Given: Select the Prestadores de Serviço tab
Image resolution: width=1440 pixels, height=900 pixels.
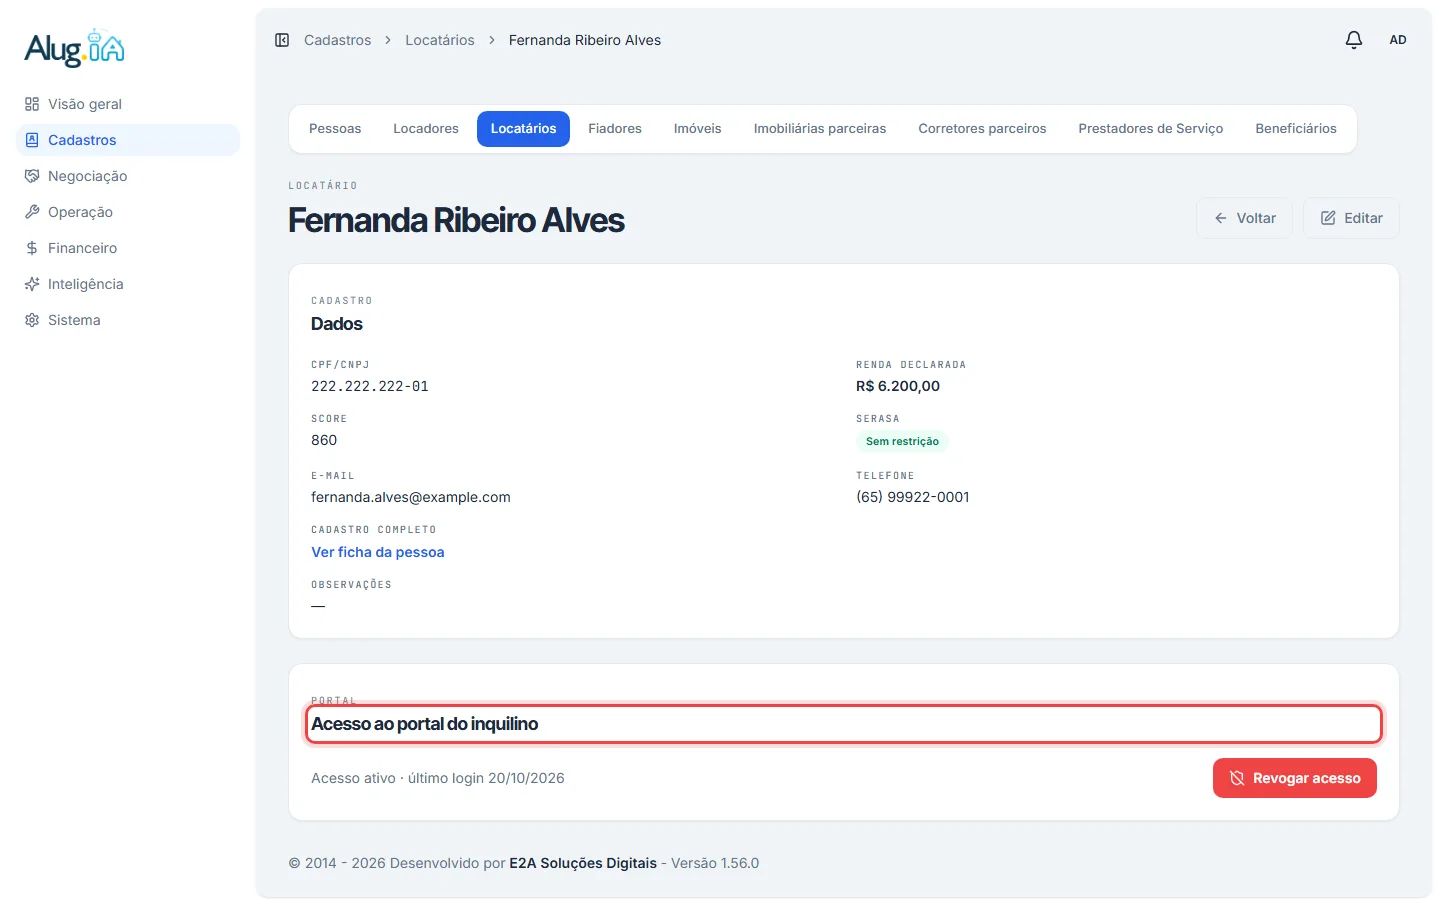Looking at the screenshot, I should click(1151, 129).
